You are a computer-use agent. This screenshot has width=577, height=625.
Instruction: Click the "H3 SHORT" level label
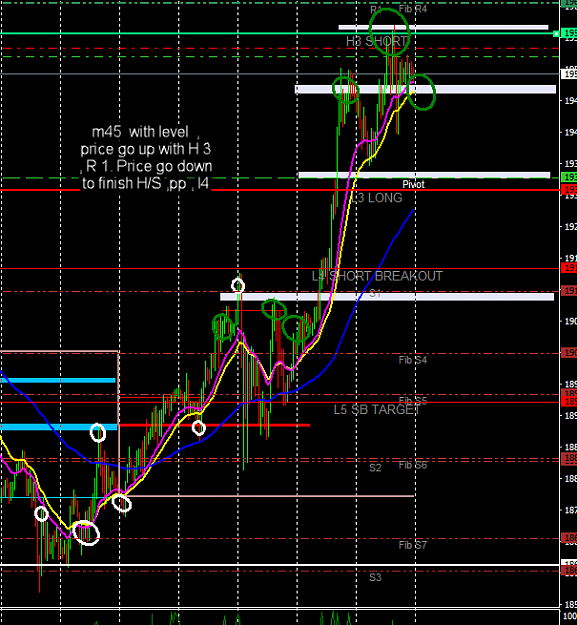pos(377,41)
